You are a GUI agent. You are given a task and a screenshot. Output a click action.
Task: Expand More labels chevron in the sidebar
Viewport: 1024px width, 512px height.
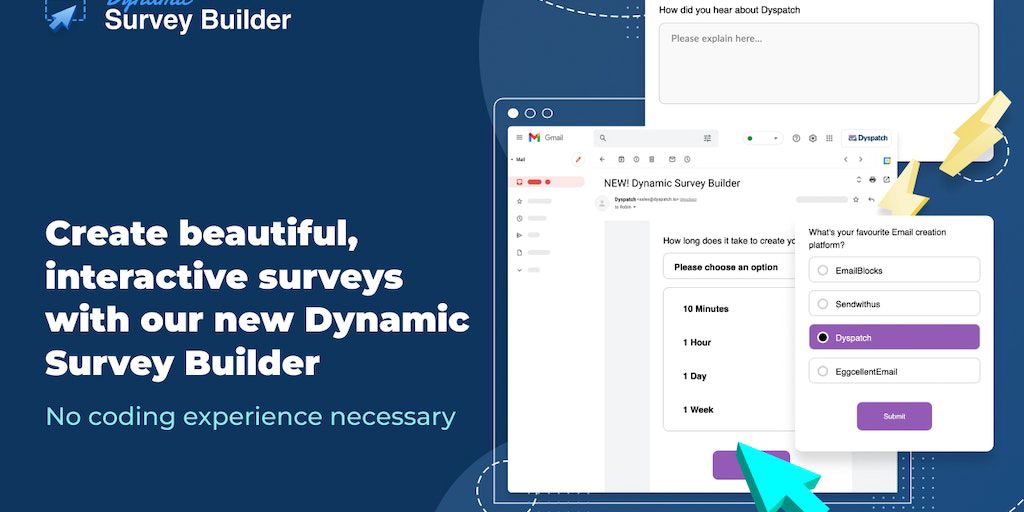(x=520, y=269)
